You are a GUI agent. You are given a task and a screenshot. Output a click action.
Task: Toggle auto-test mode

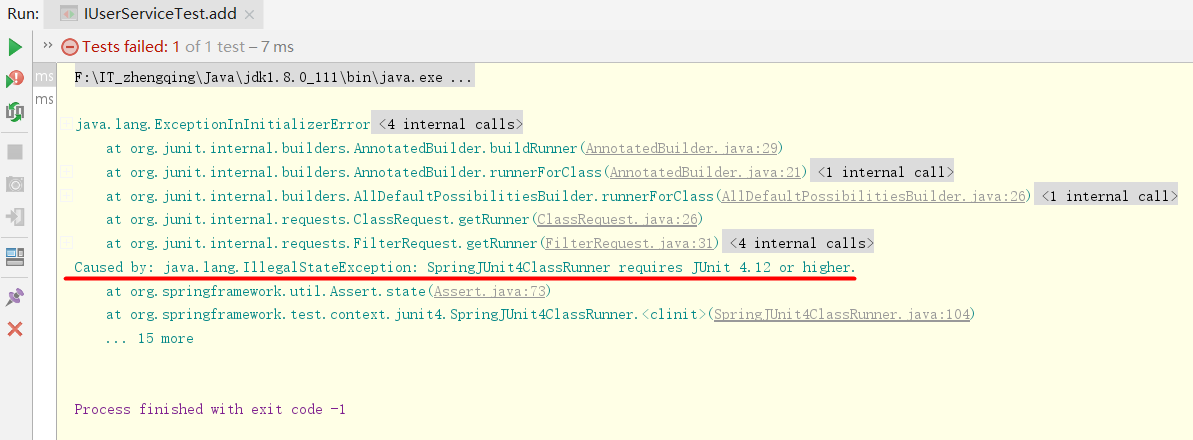[x=14, y=111]
